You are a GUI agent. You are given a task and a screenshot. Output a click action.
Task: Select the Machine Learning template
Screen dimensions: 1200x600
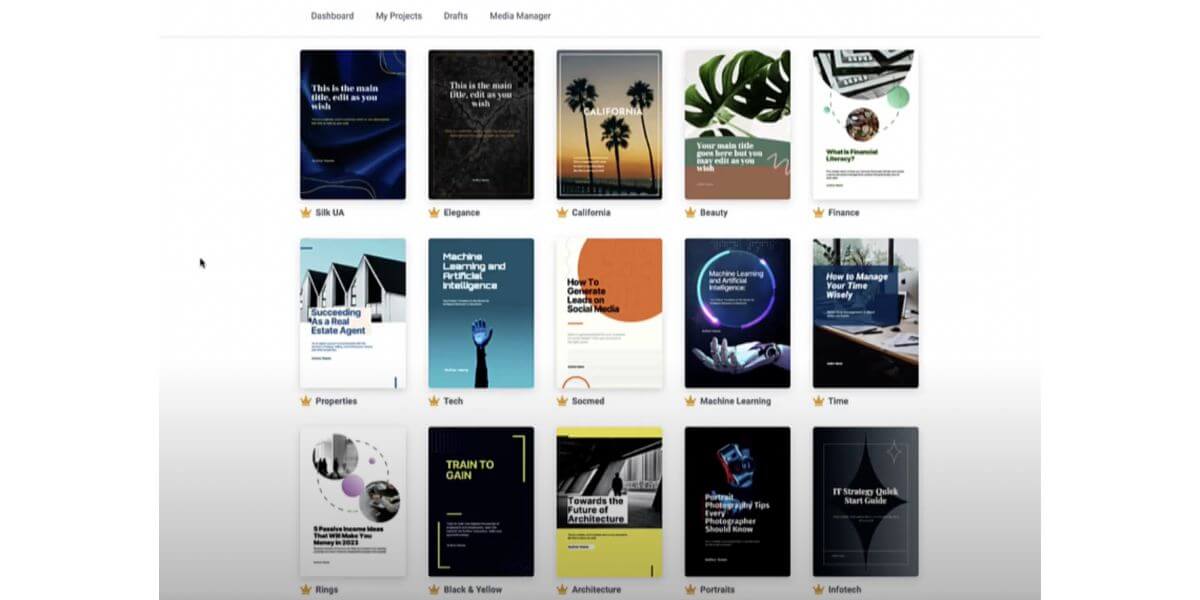point(737,312)
